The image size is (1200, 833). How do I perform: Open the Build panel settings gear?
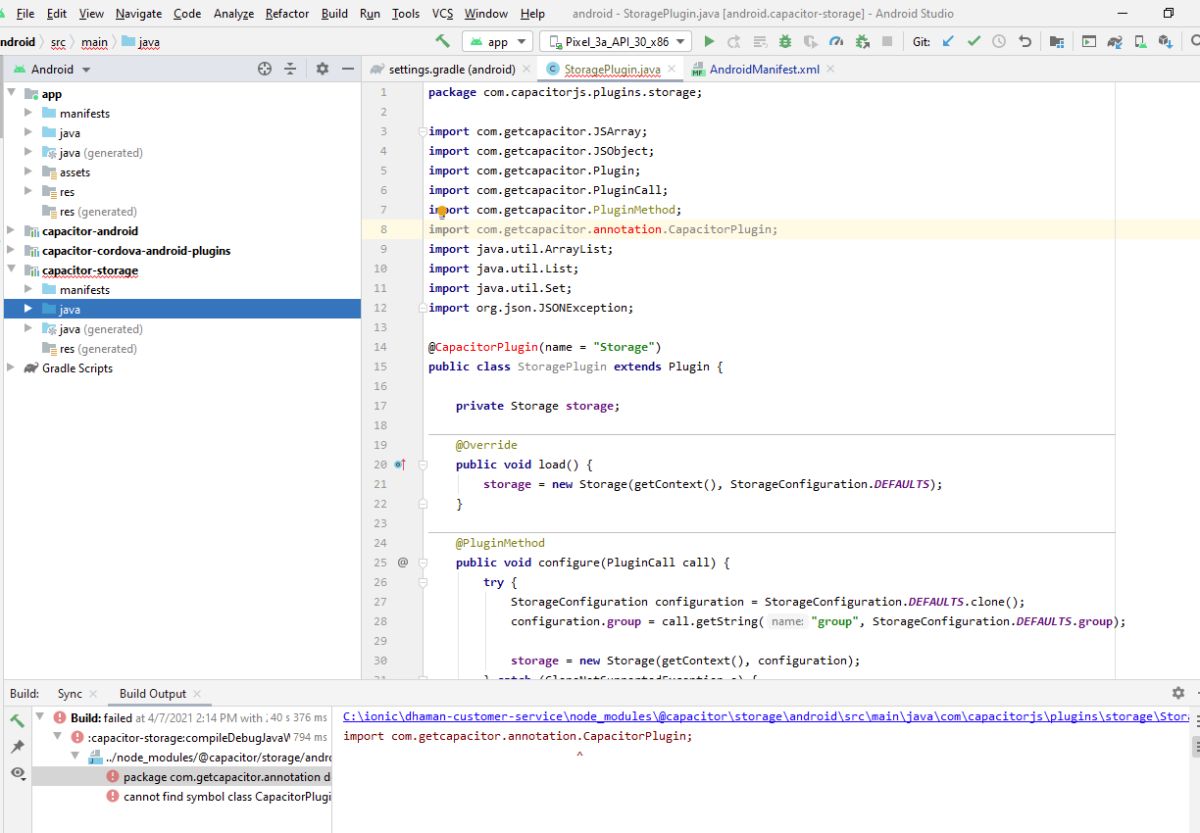pyautogui.click(x=1178, y=693)
